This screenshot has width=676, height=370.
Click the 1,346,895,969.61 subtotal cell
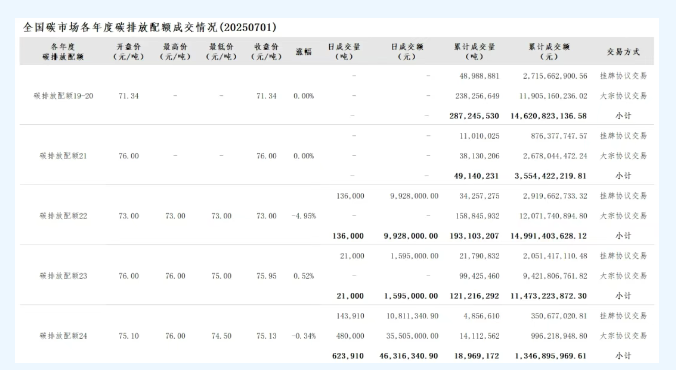[551, 356]
